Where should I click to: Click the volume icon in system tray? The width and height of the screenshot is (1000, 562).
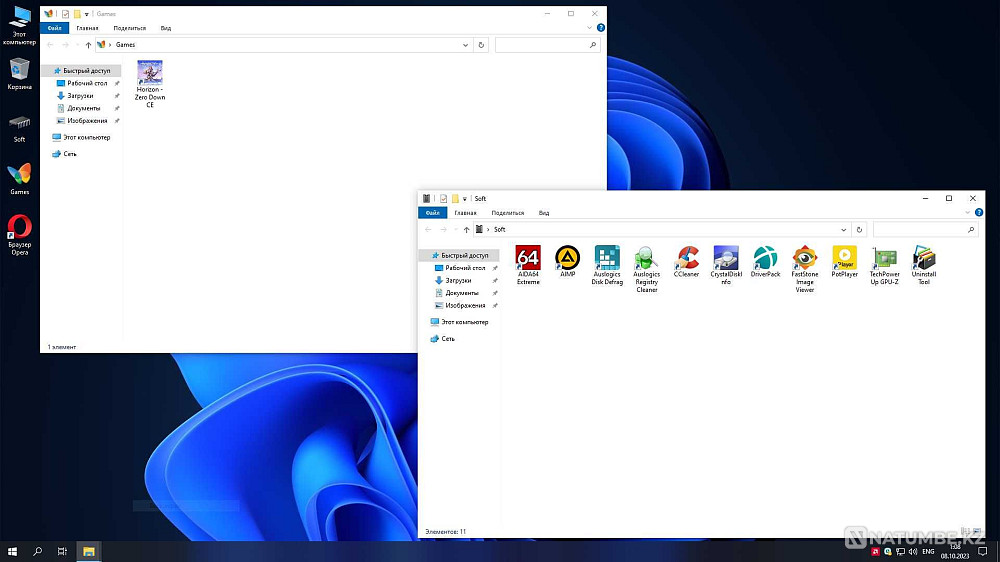pyautogui.click(x=913, y=551)
